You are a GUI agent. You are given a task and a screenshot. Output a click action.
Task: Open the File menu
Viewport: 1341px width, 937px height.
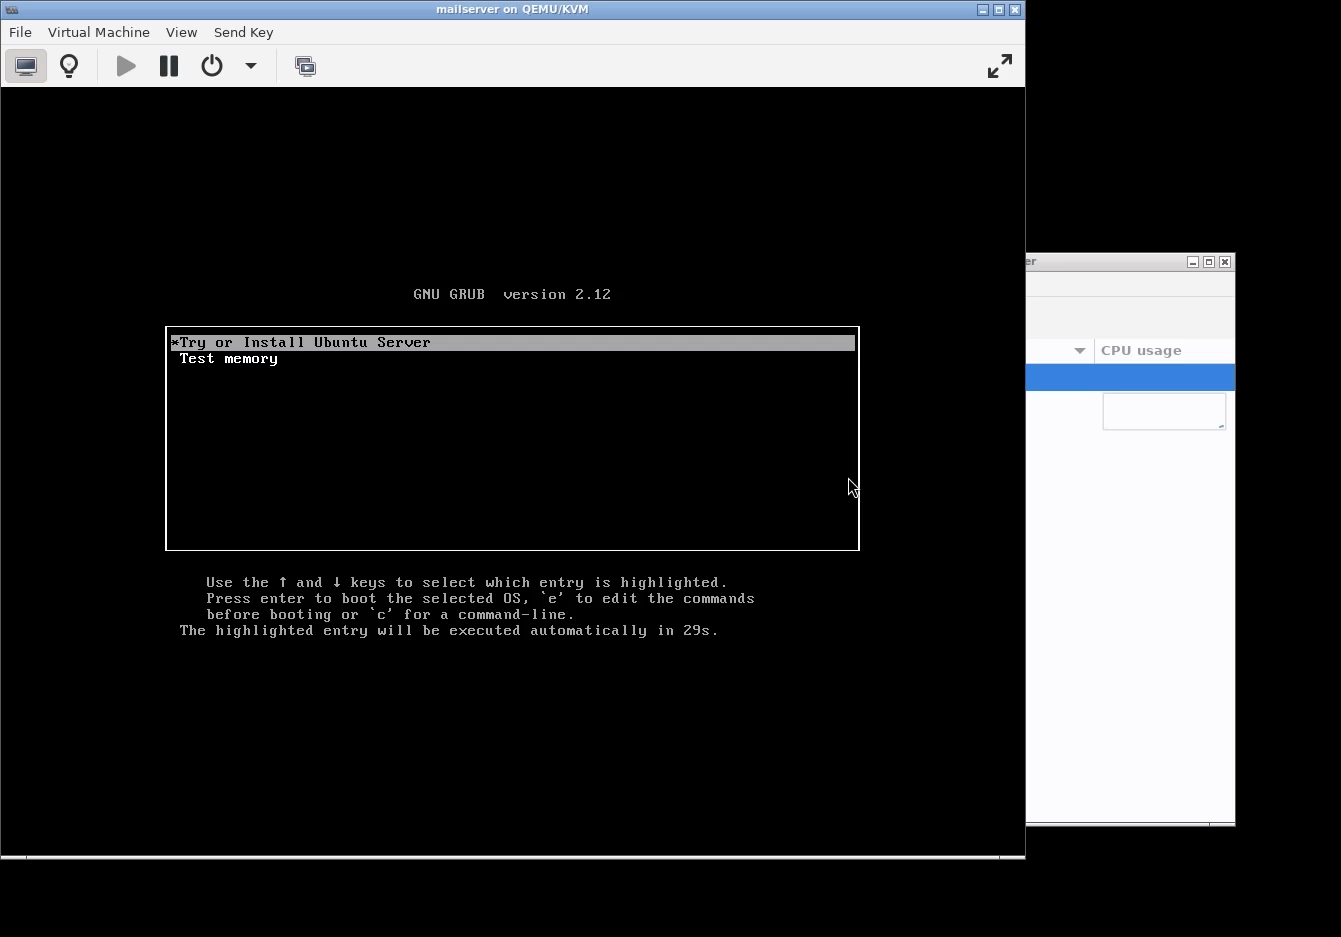click(x=20, y=32)
